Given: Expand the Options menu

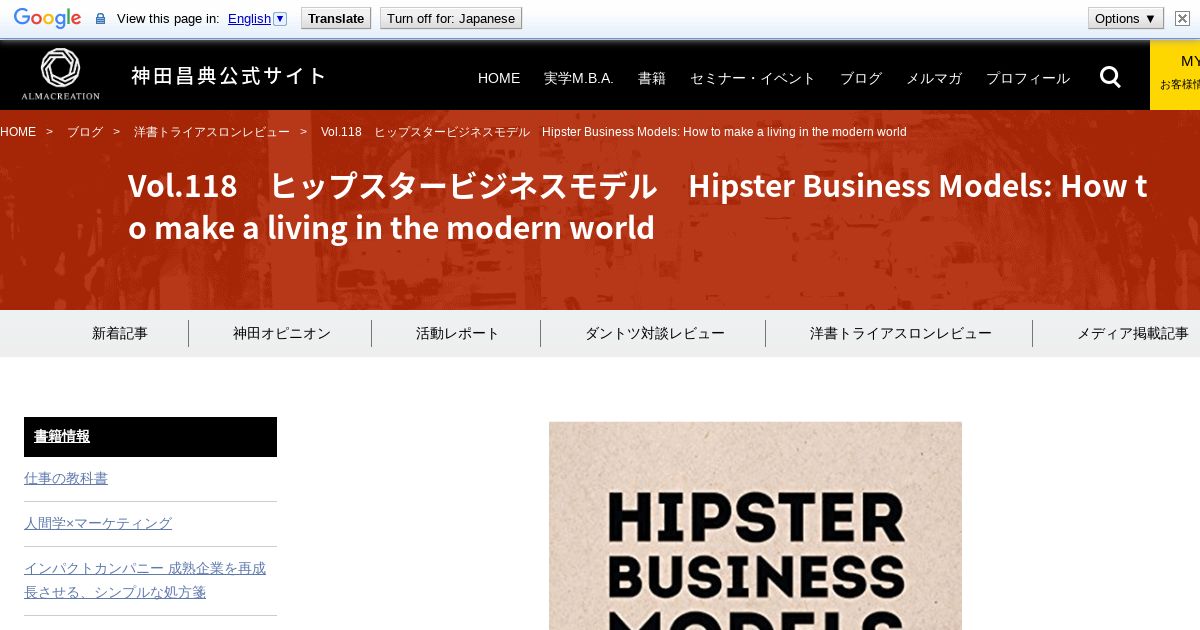Looking at the screenshot, I should tap(1125, 18).
